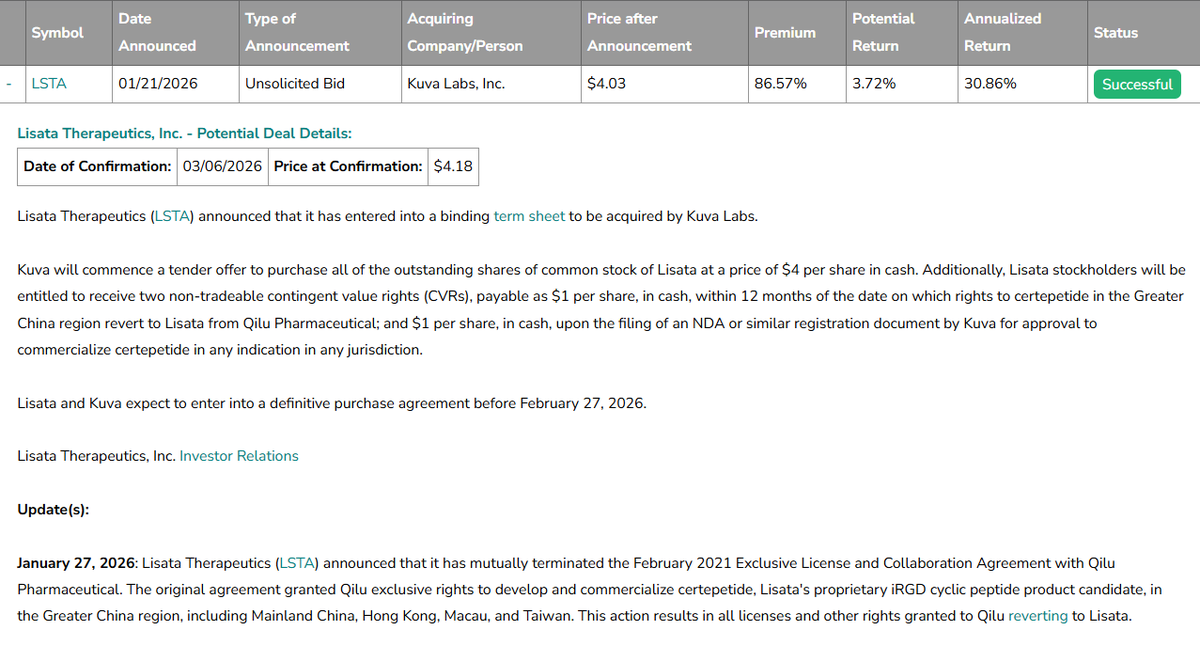Select the 30.86% annualized return cell
The width and height of the screenshot is (1200, 646).
pyautogui.click(x=1021, y=84)
